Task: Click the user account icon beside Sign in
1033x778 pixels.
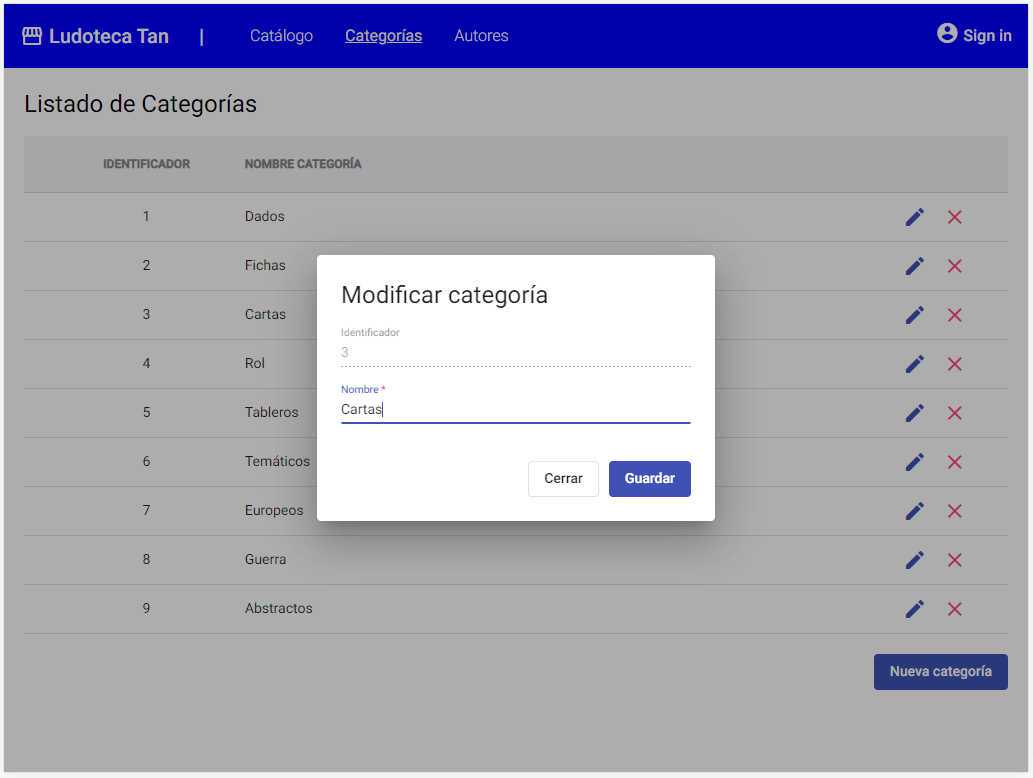Action: pyautogui.click(x=946, y=33)
